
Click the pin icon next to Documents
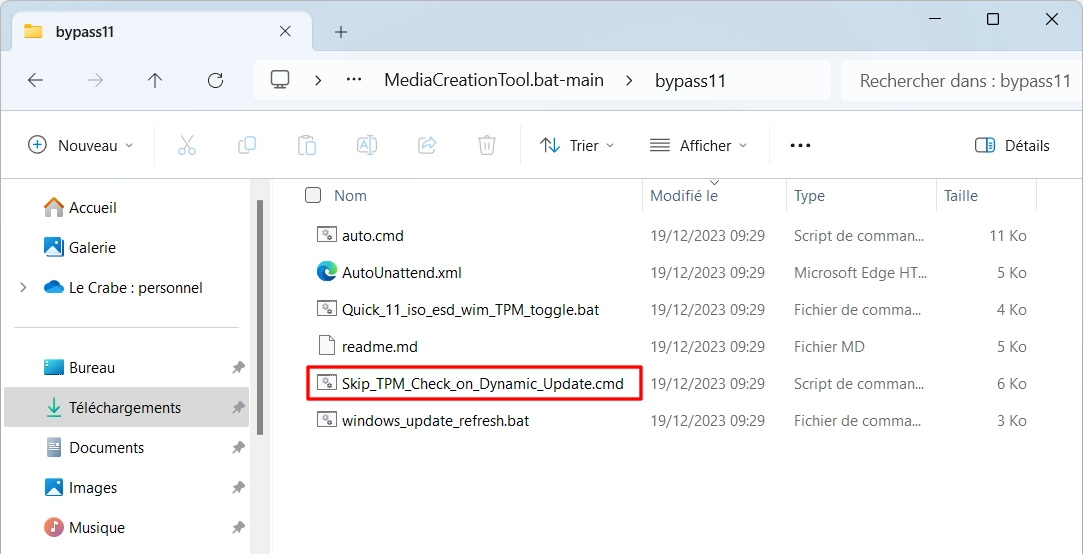tap(238, 448)
